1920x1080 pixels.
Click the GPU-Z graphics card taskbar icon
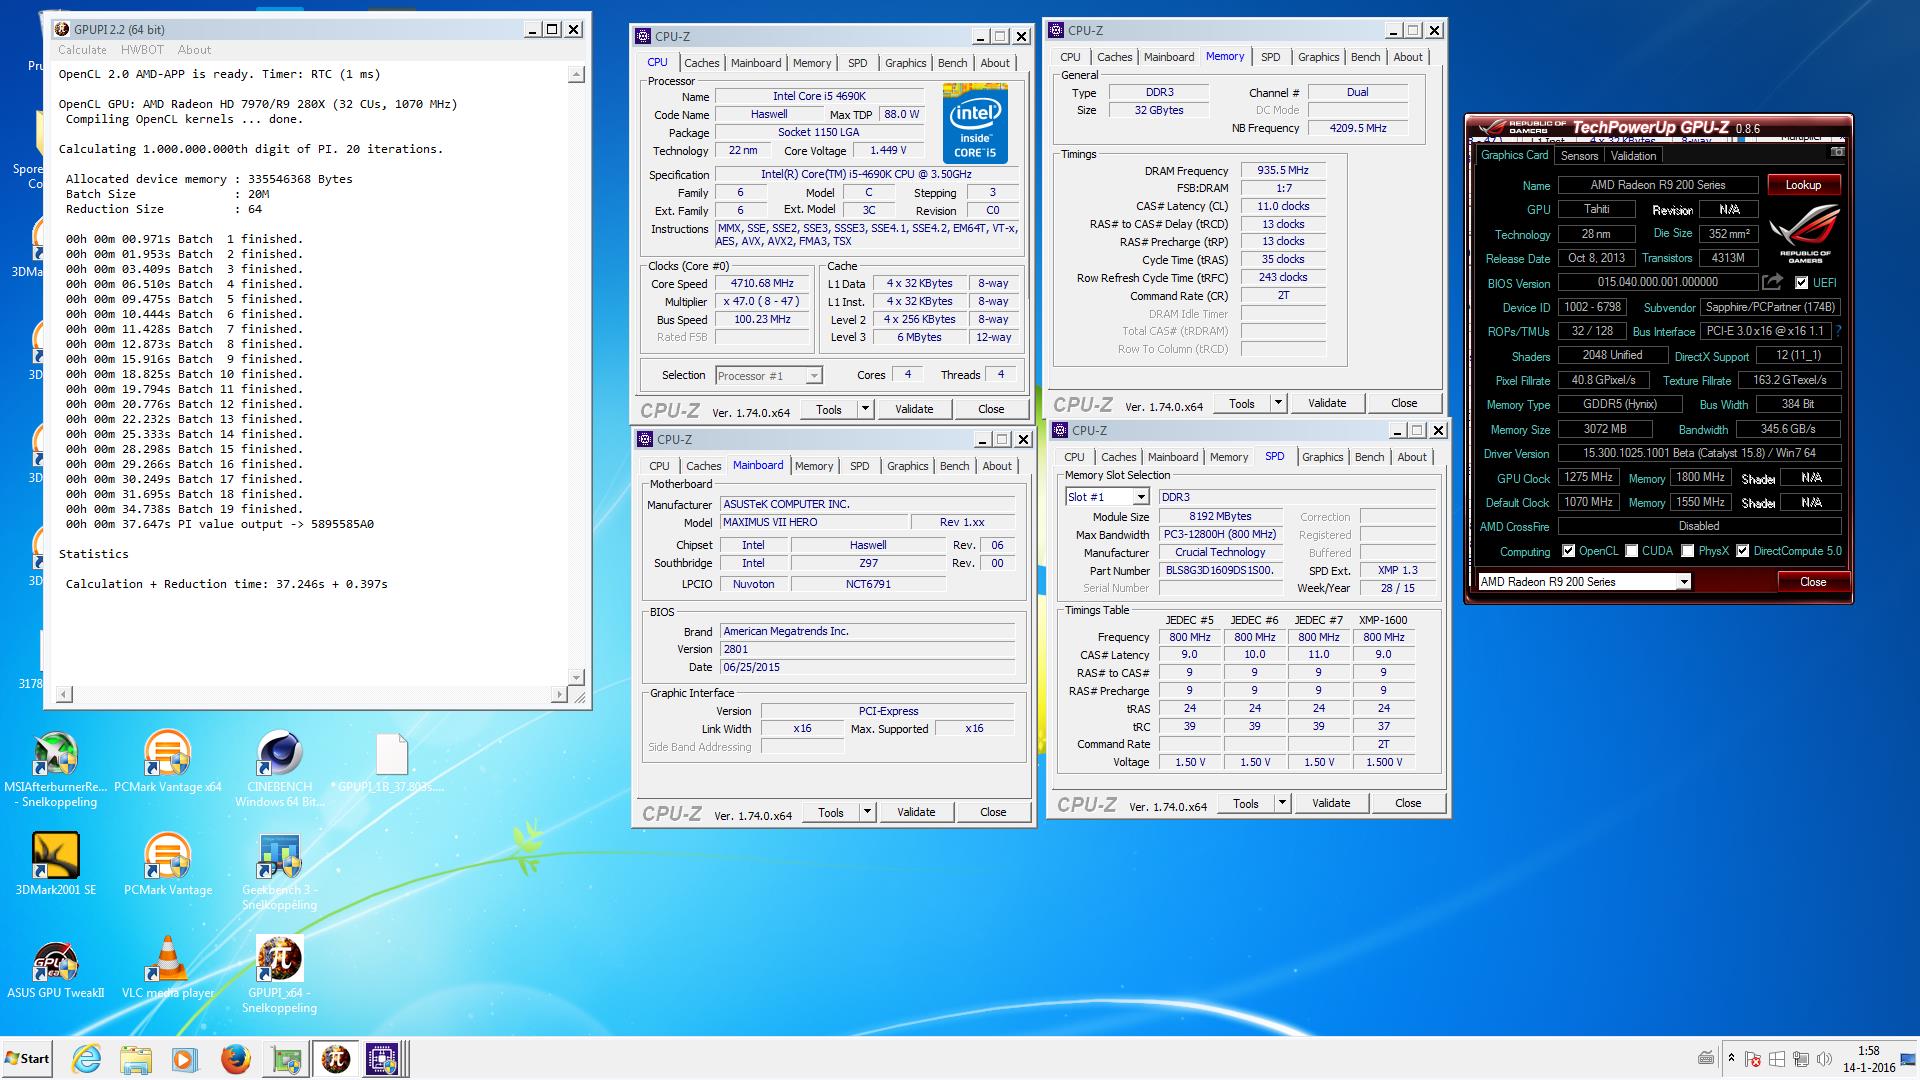coord(287,1059)
